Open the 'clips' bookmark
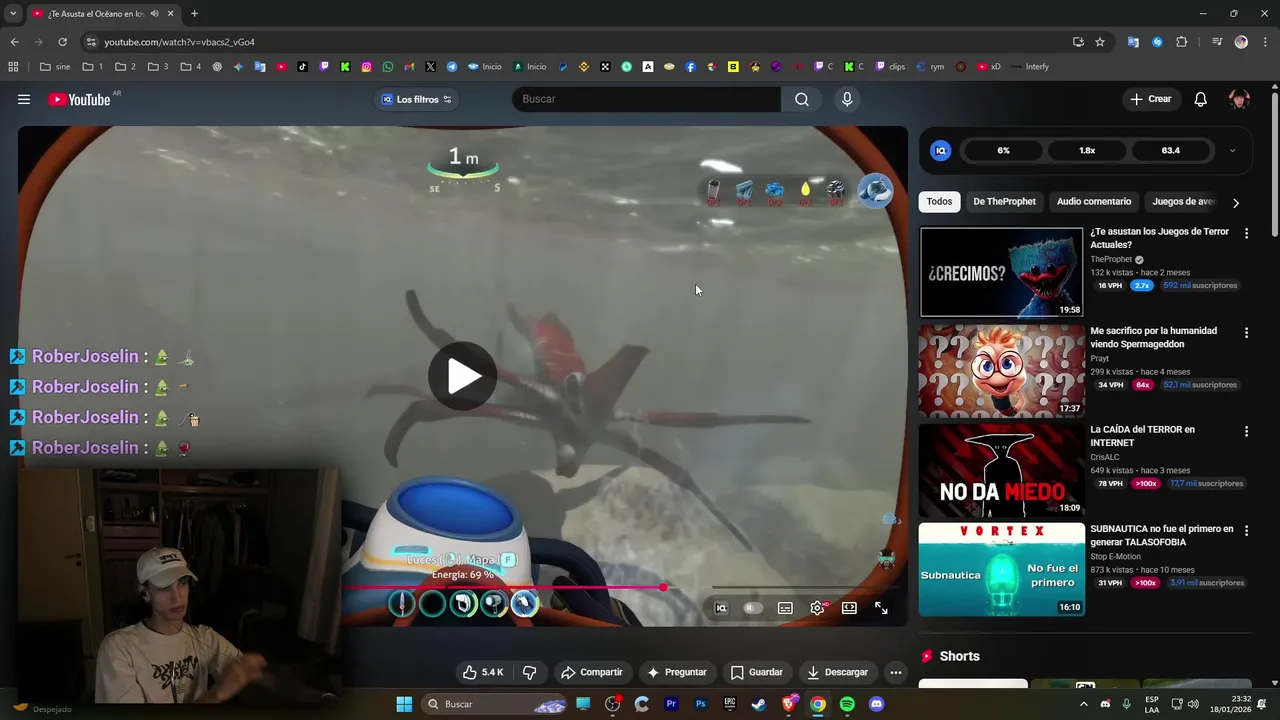This screenshot has width=1280, height=720. pyautogui.click(x=890, y=67)
